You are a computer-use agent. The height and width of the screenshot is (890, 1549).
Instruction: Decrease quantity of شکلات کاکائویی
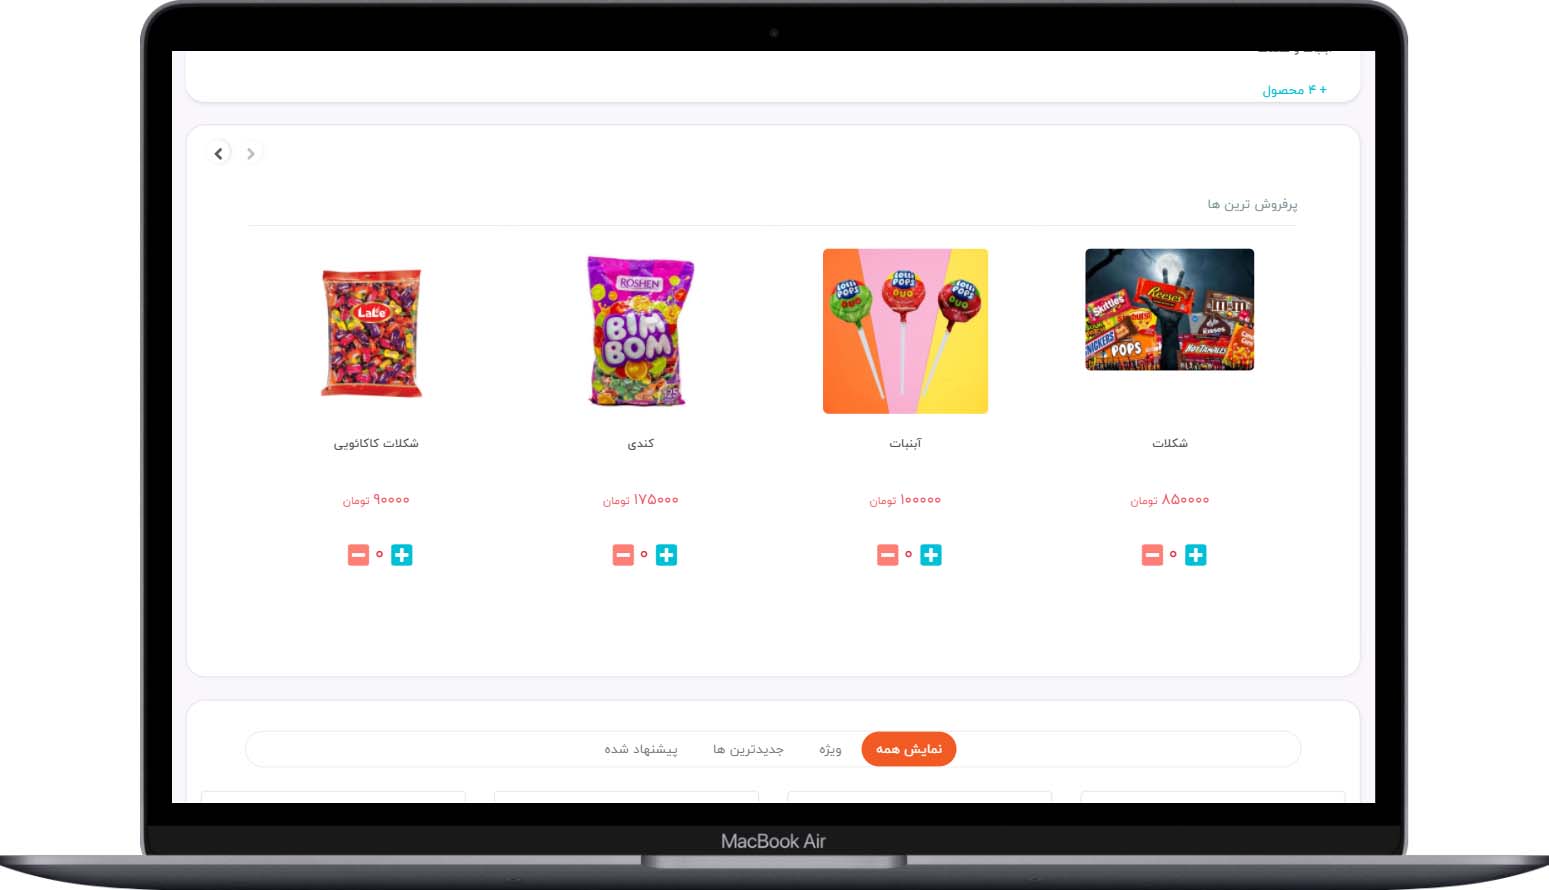[358, 555]
